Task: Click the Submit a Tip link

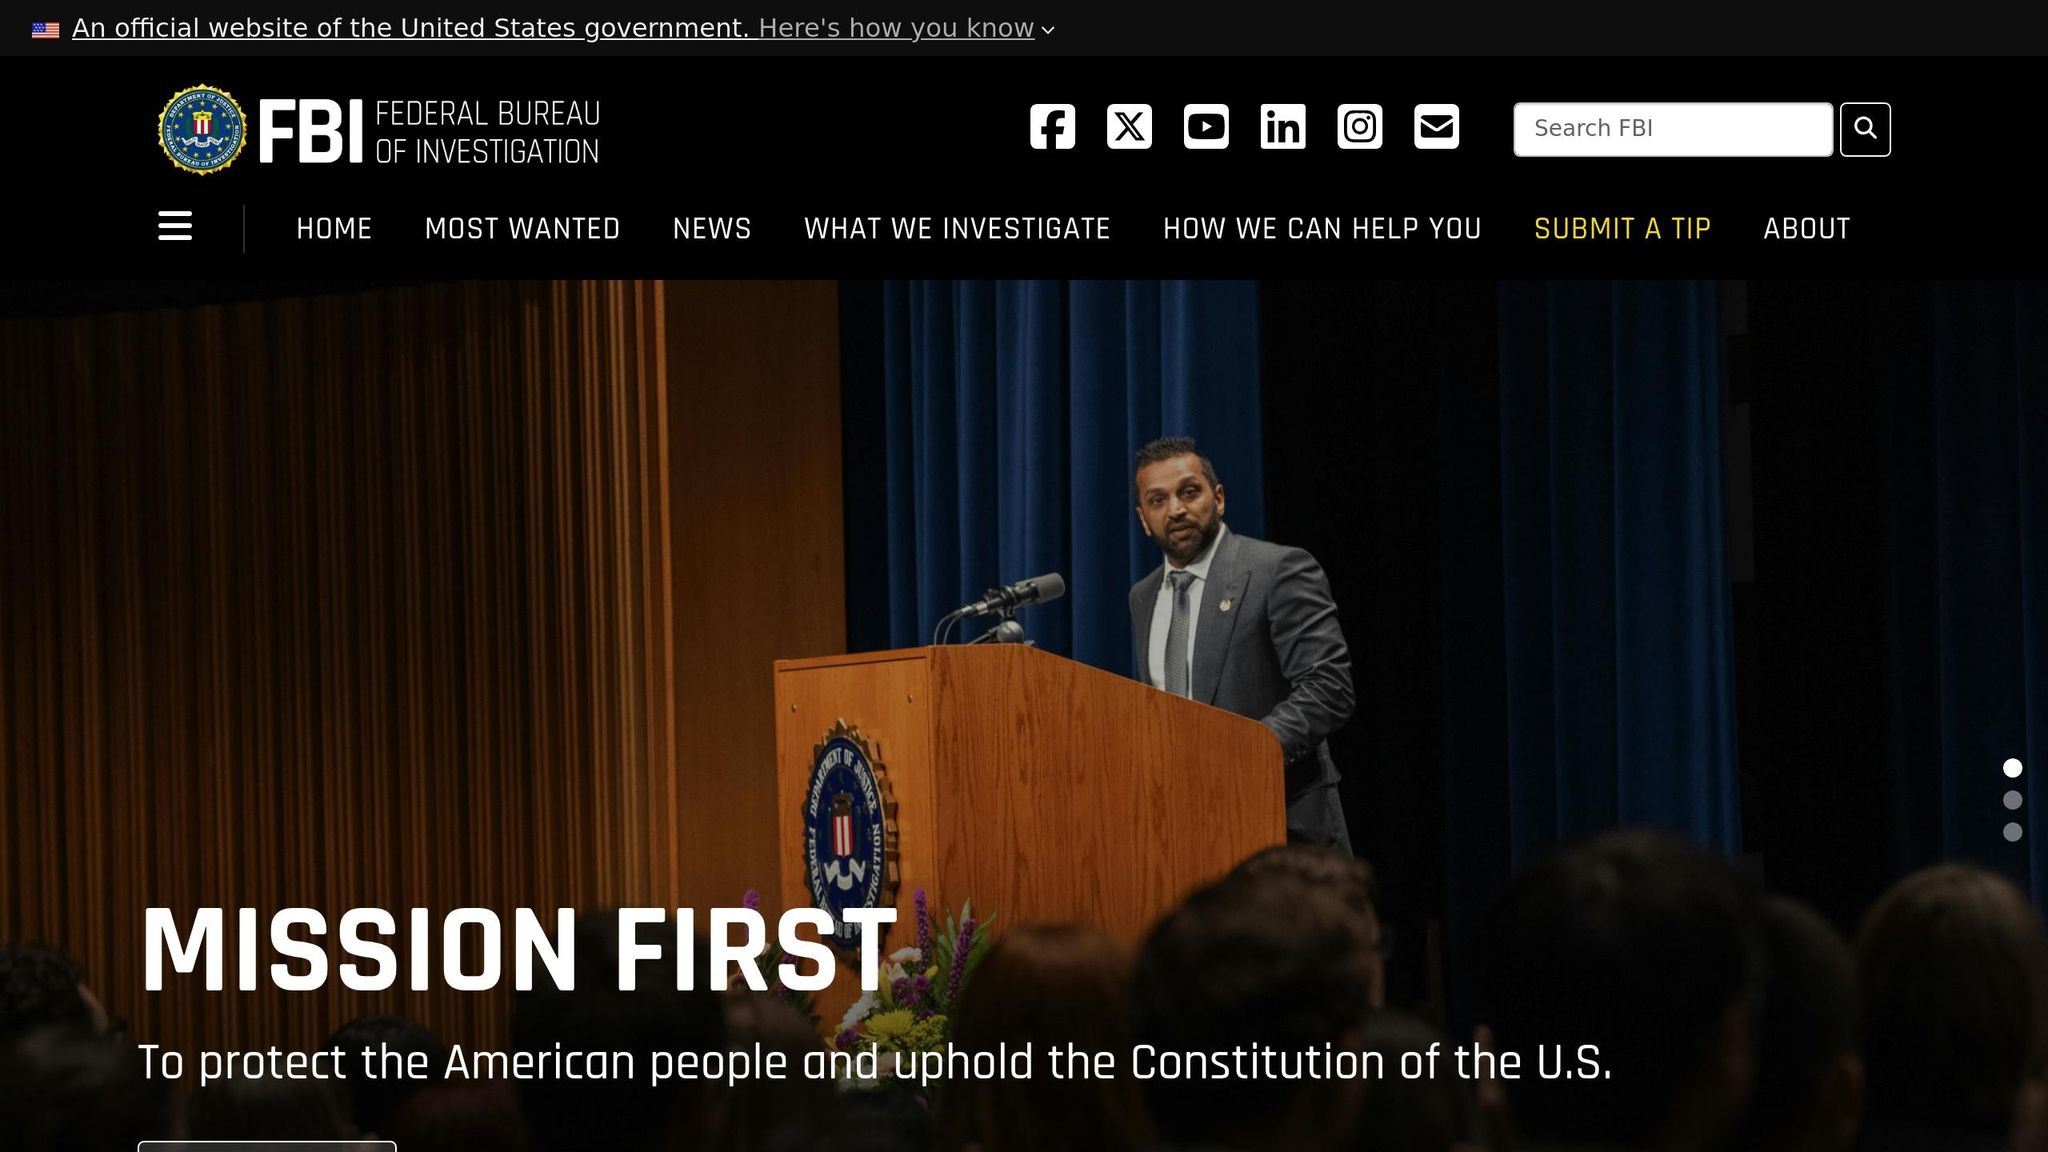Action: (x=1622, y=229)
